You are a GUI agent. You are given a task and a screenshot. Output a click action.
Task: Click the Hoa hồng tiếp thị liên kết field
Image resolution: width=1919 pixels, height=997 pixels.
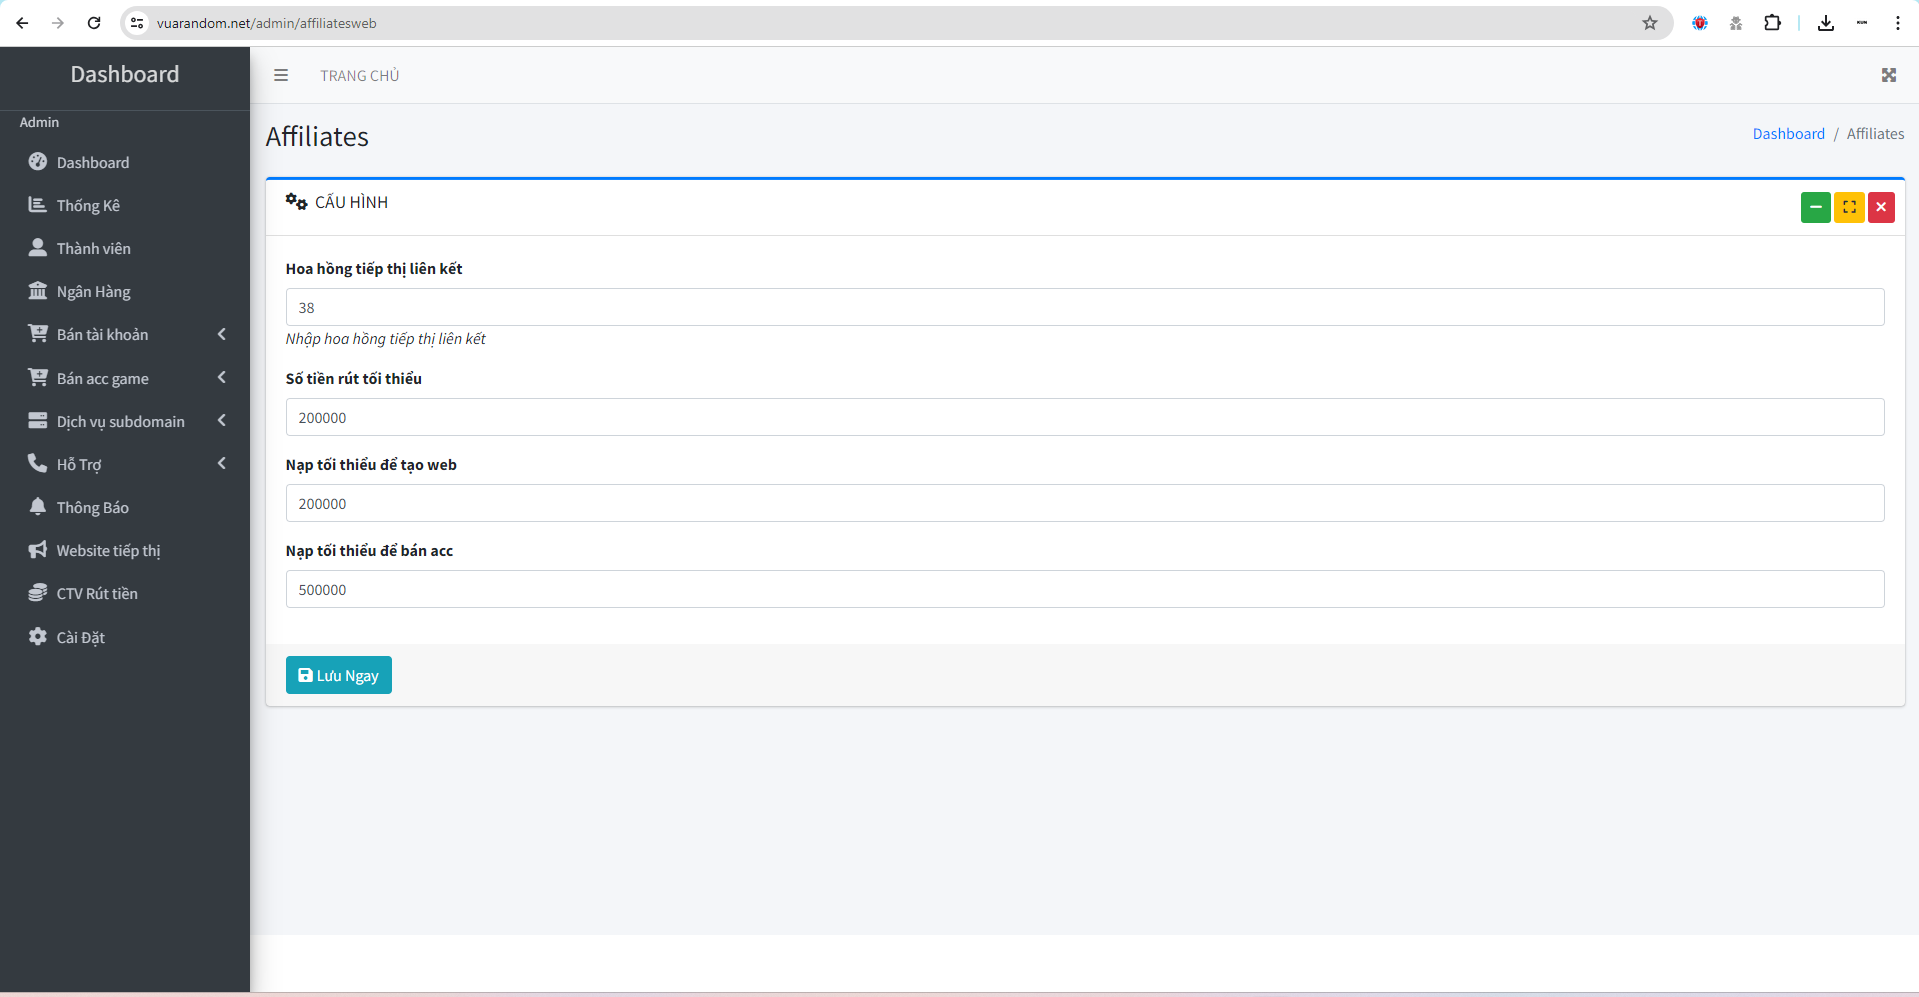(1084, 307)
